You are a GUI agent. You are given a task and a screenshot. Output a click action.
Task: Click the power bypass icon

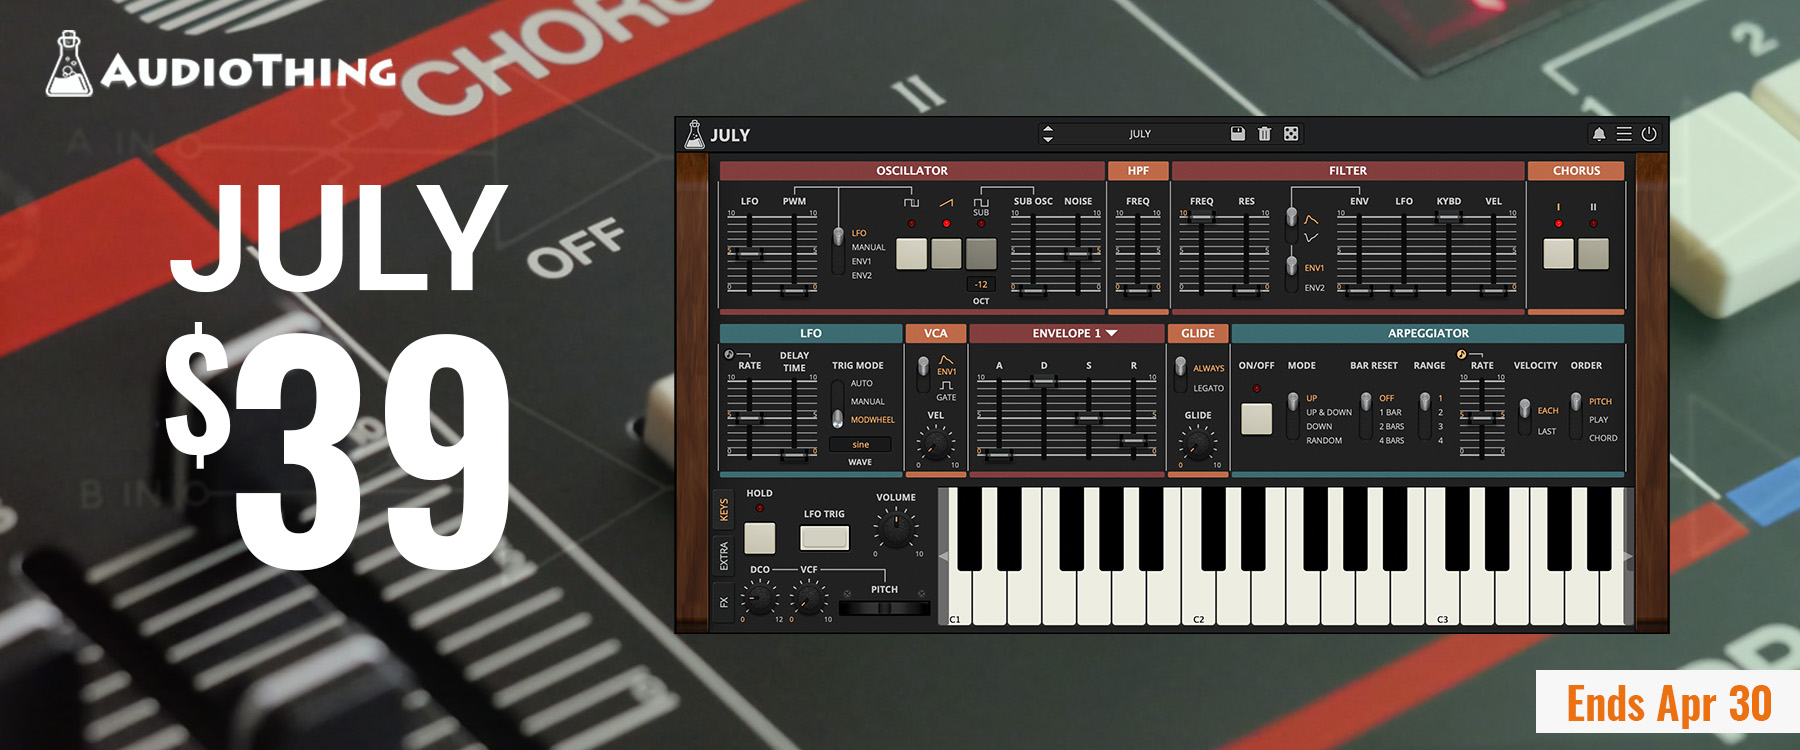(x=1649, y=134)
